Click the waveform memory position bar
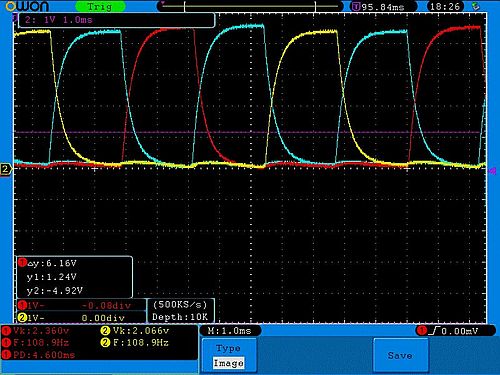Image resolution: width=500 pixels, height=375 pixels. [249, 6]
